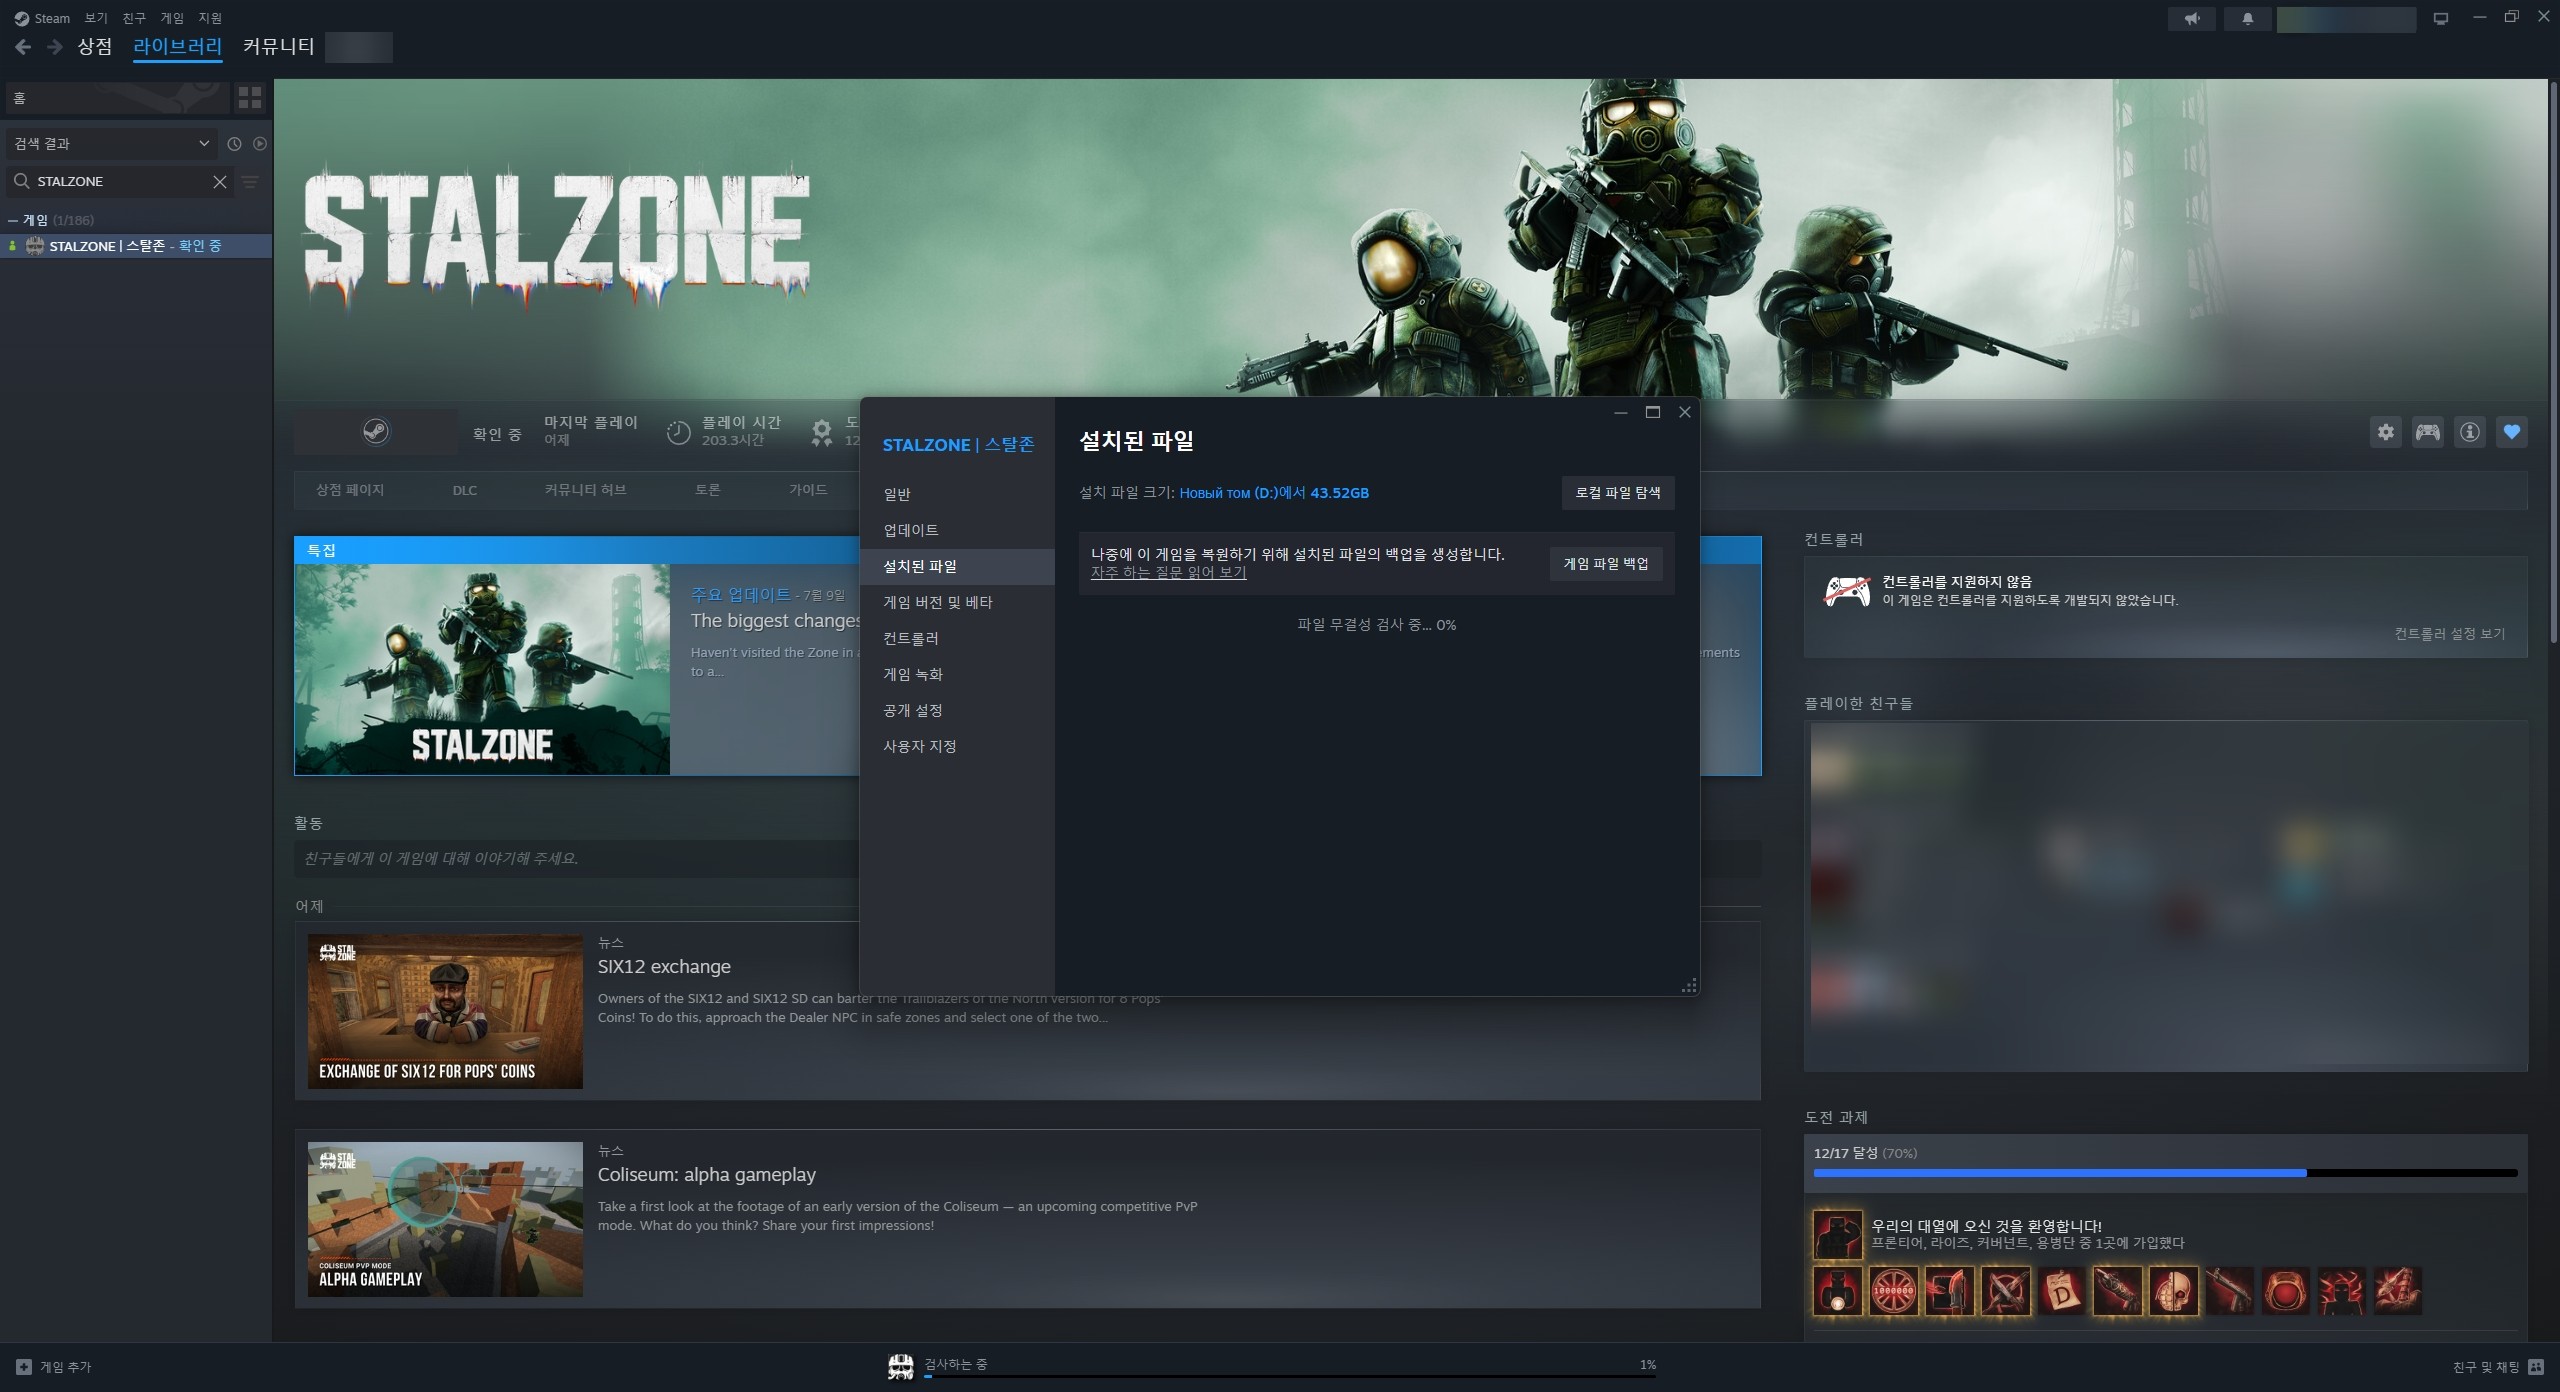Open the saluting soldier achievement icon

point(1838,1235)
